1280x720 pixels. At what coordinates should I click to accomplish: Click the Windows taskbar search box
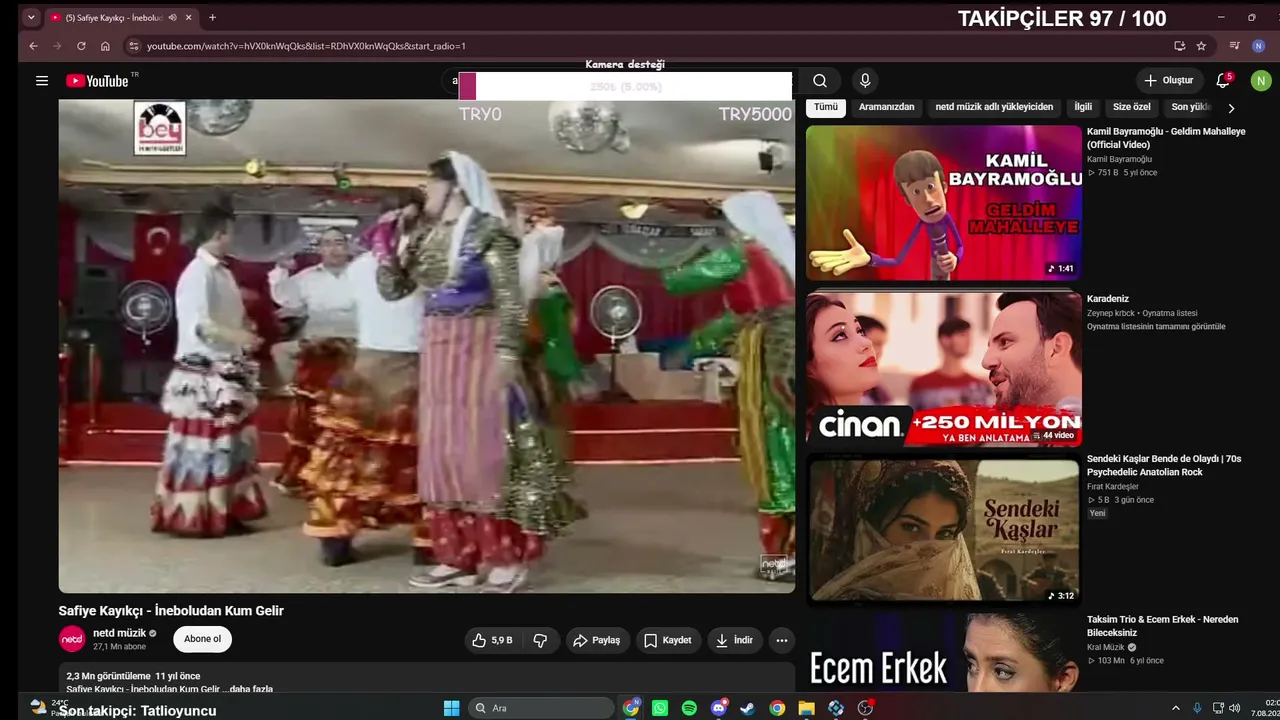click(541, 708)
